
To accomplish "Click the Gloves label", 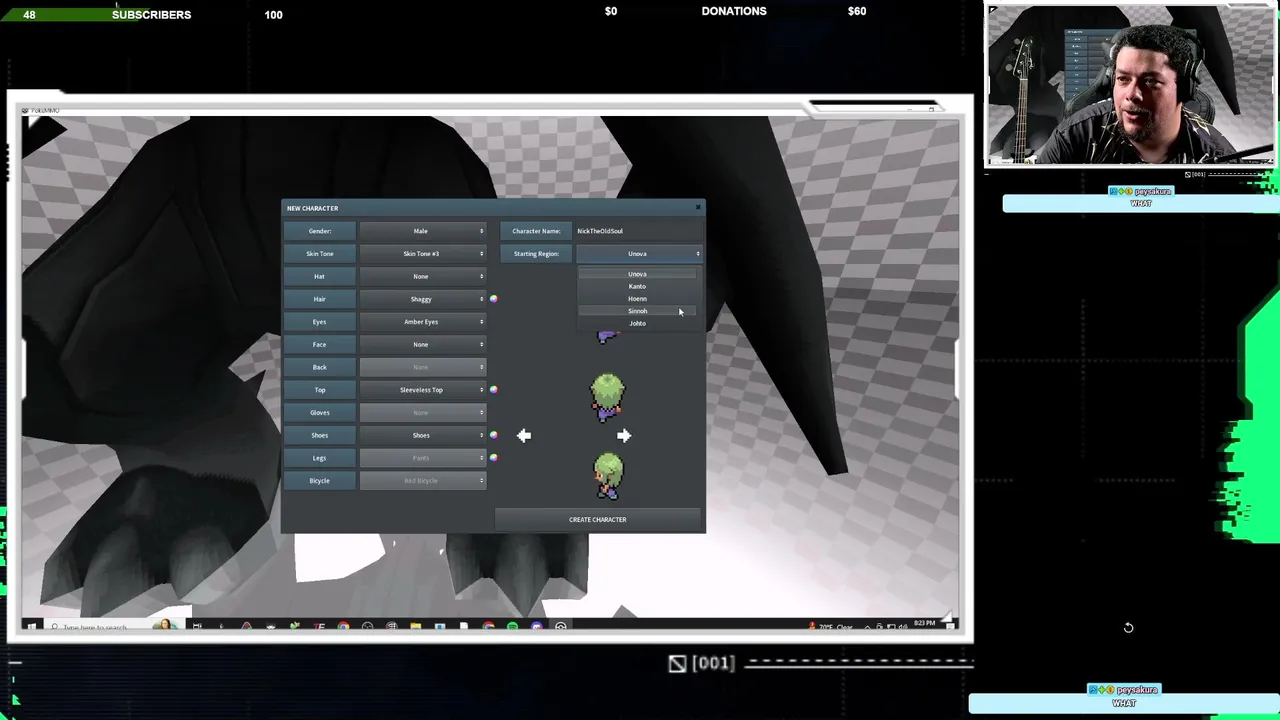I will [x=320, y=412].
